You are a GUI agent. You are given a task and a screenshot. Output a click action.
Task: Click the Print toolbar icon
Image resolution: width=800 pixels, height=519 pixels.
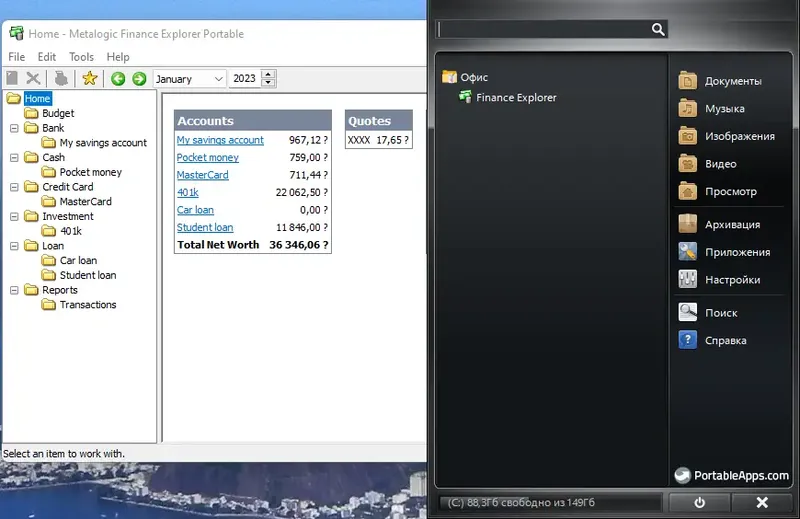[x=61, y=78]
